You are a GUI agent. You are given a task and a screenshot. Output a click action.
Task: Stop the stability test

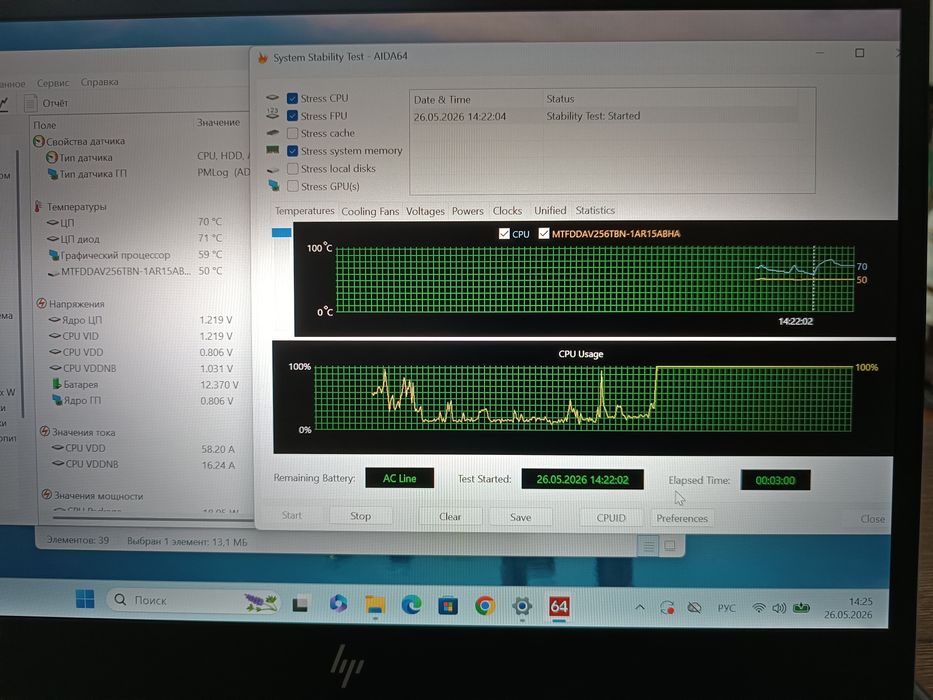tap(361, 516)
